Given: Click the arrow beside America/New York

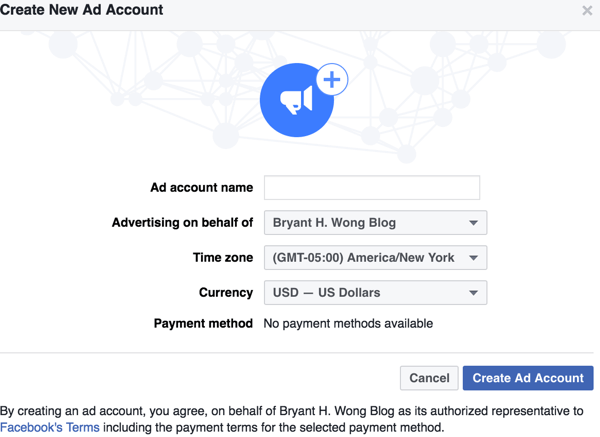Looking at the screenshot, I should point(474,258).
